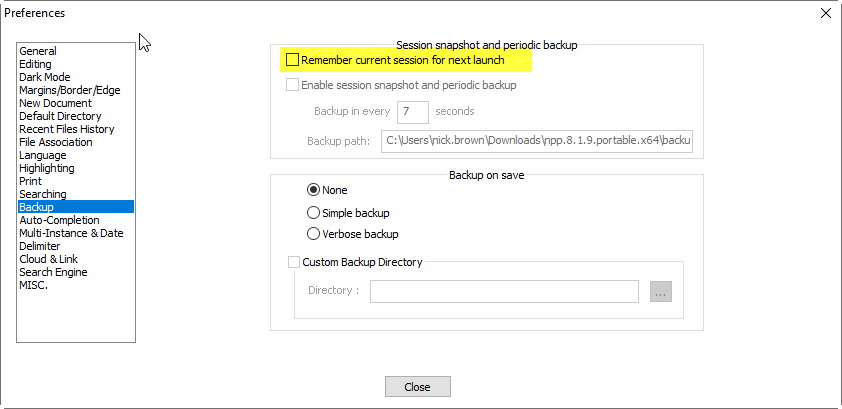Viewport: 842px width, 409px height.
Task: Click the Backup in every seconds field
Action: 412,112
